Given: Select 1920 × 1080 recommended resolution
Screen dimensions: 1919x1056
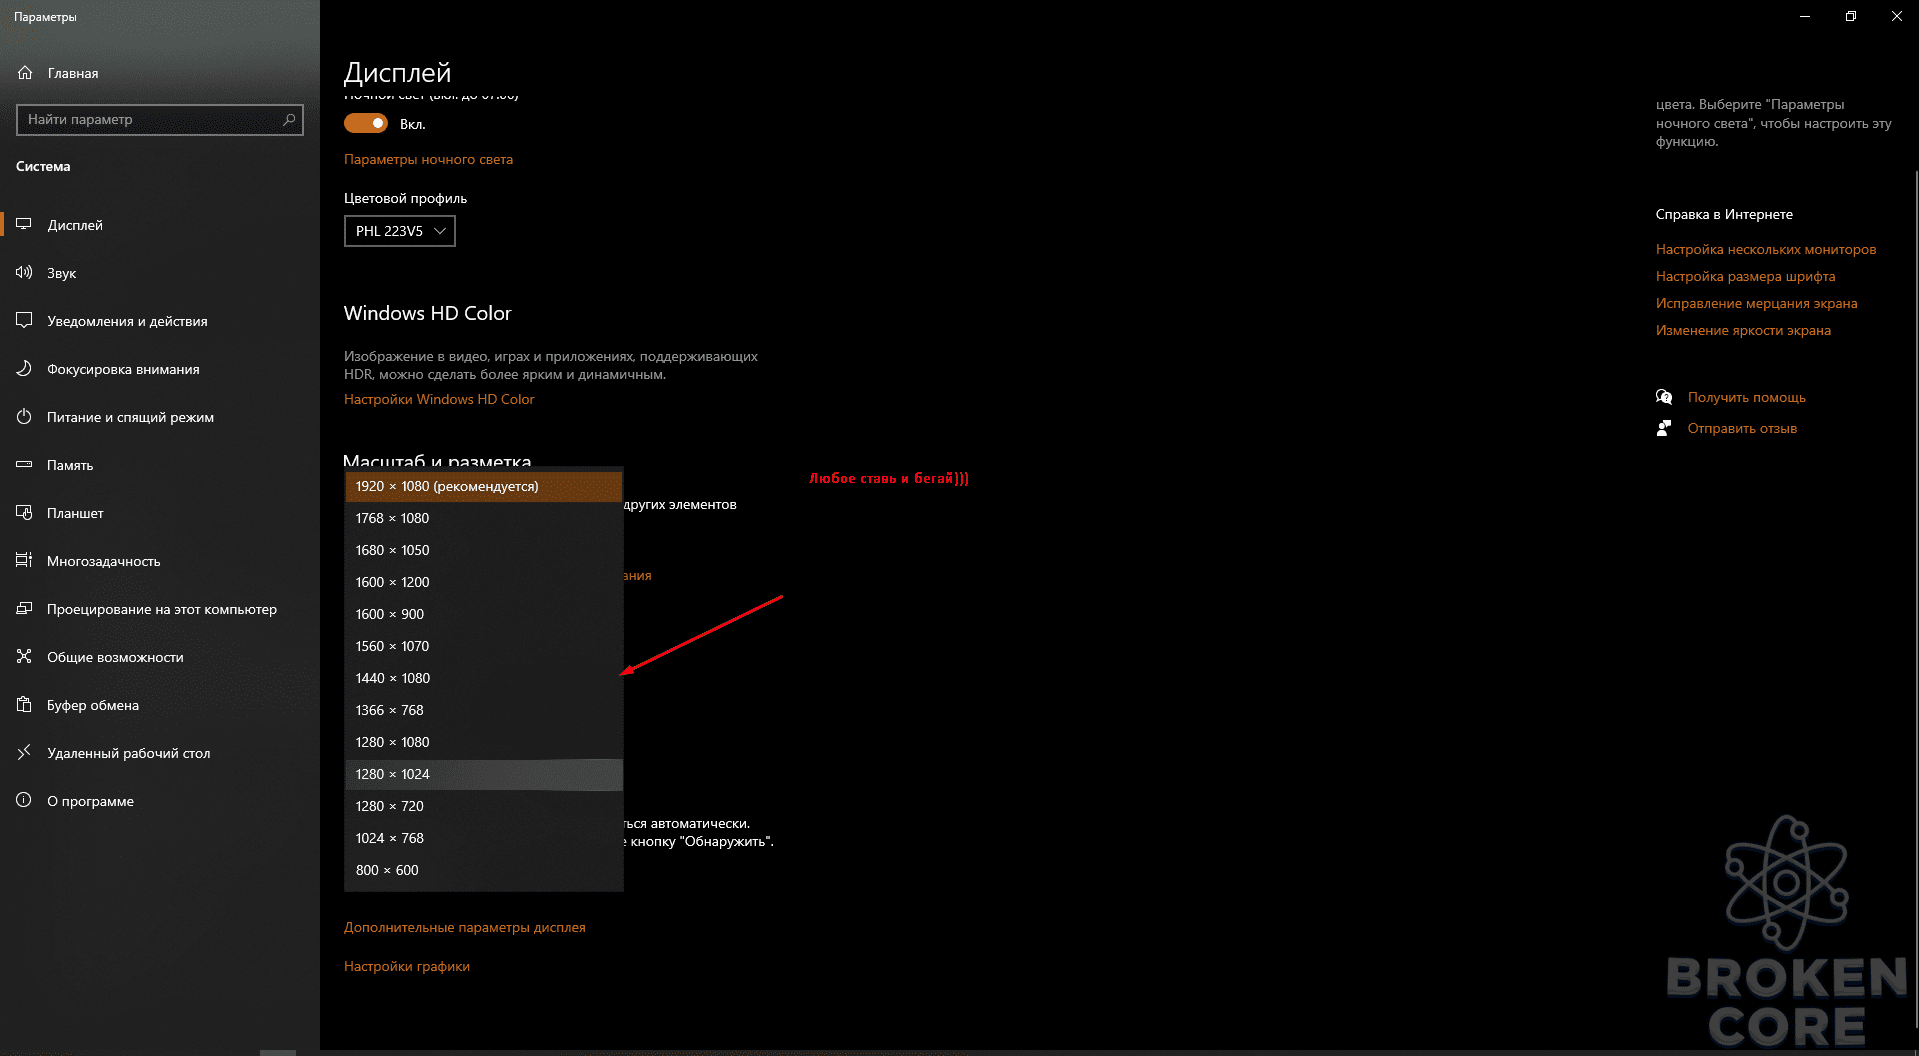Looking at the screenshot, I should [x=484, y=486].
